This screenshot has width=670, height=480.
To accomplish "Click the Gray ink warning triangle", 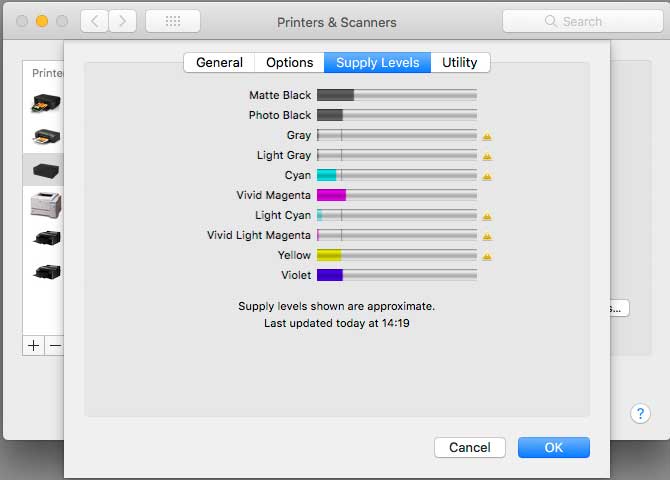I will [x=487, y=136].
